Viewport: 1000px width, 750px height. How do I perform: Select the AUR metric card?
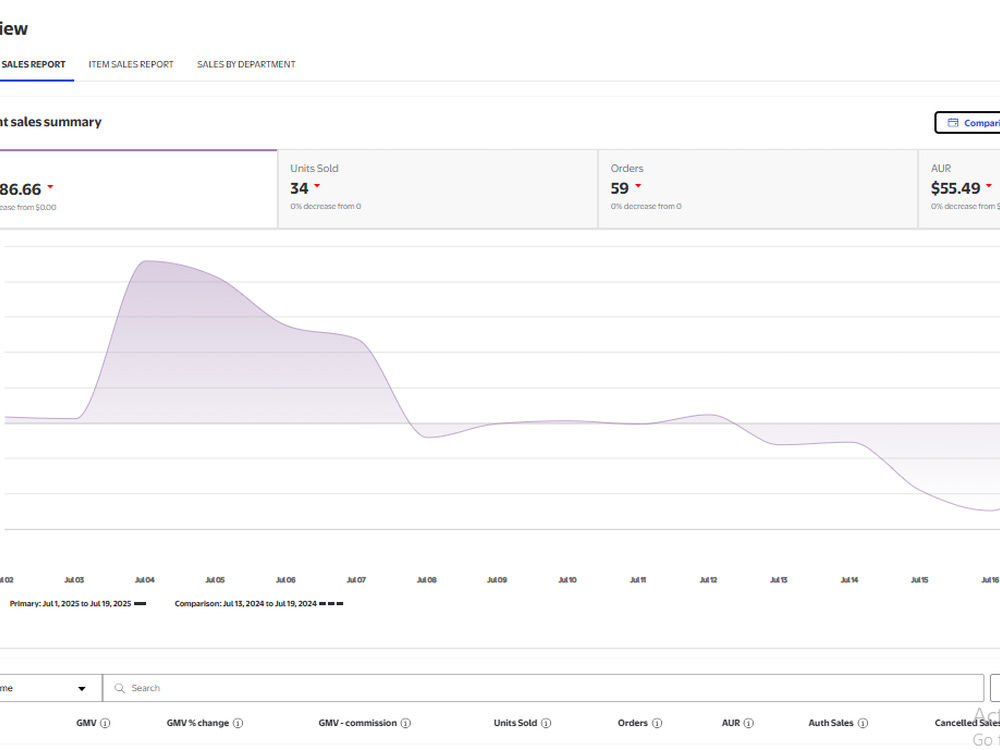959,189
